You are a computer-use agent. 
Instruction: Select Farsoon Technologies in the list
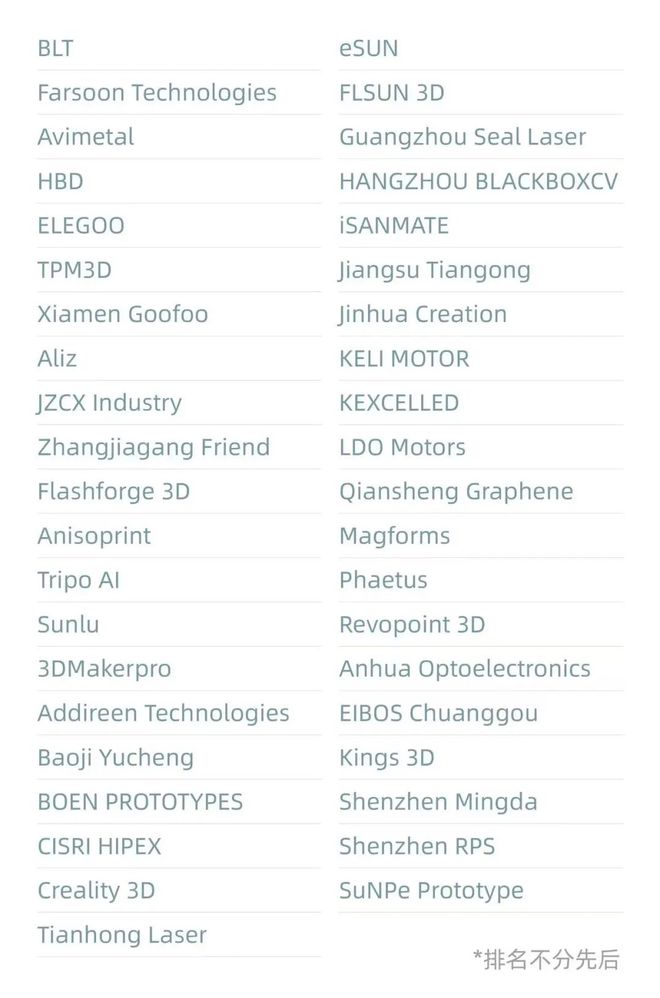157,93
